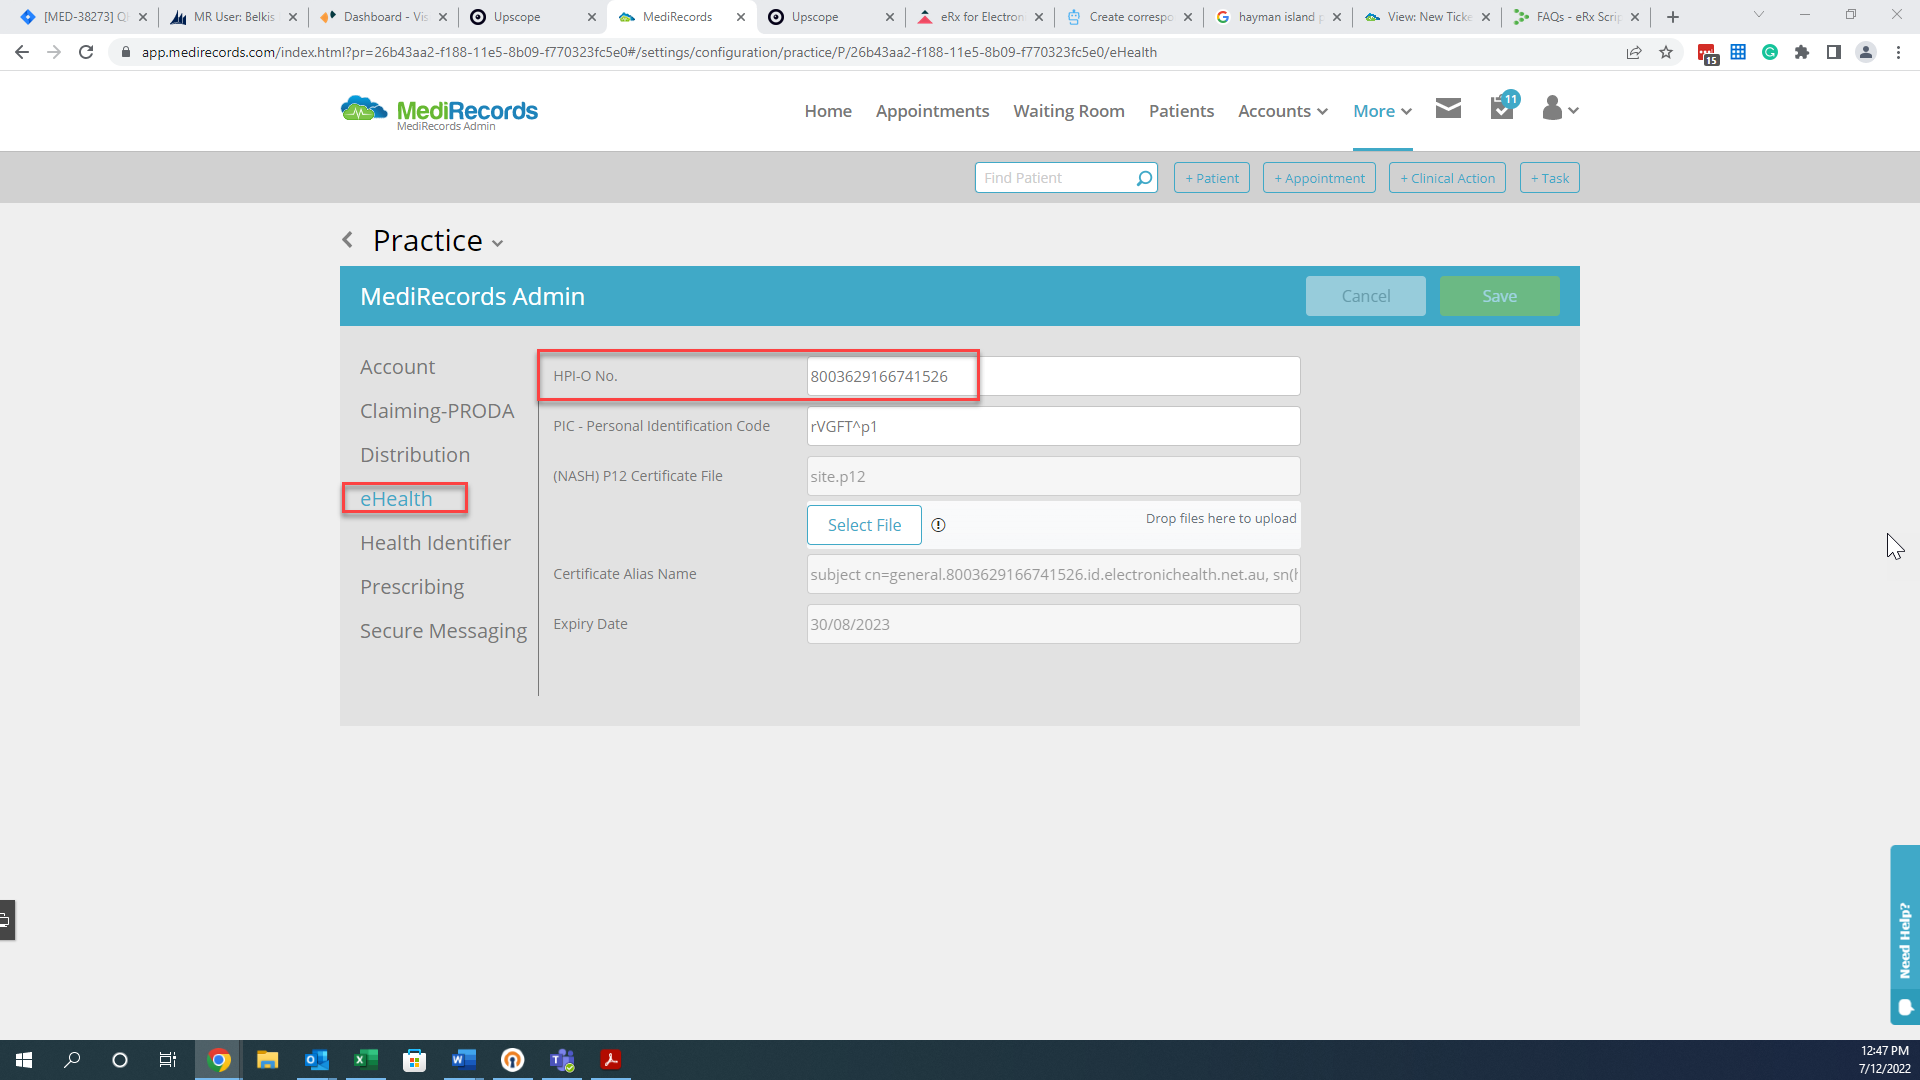Click the MediRecords logo
This screenshot has width=1920, height=1080.
tap(439, 111)
